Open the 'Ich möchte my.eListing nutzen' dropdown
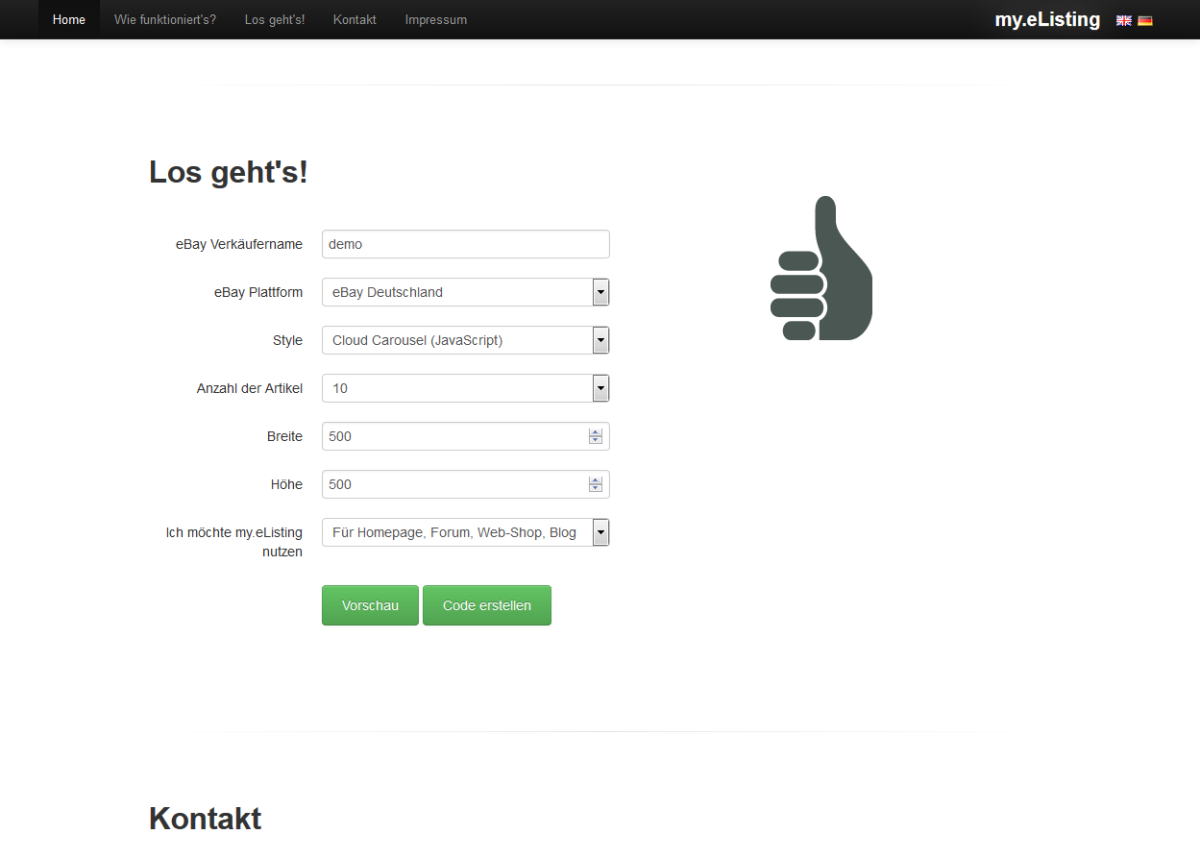1200x859 pixels. click(466, 532)
